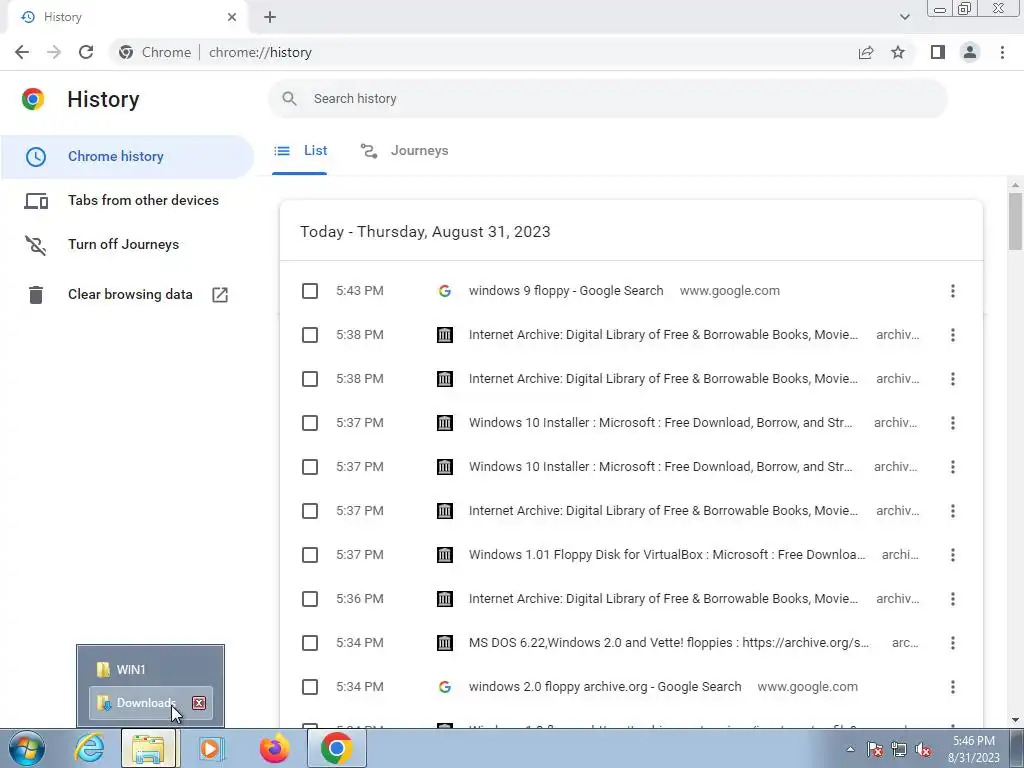Switch to the Journeys tab
This screenshot has width=1024, height=768.
(x=405, y=151)
